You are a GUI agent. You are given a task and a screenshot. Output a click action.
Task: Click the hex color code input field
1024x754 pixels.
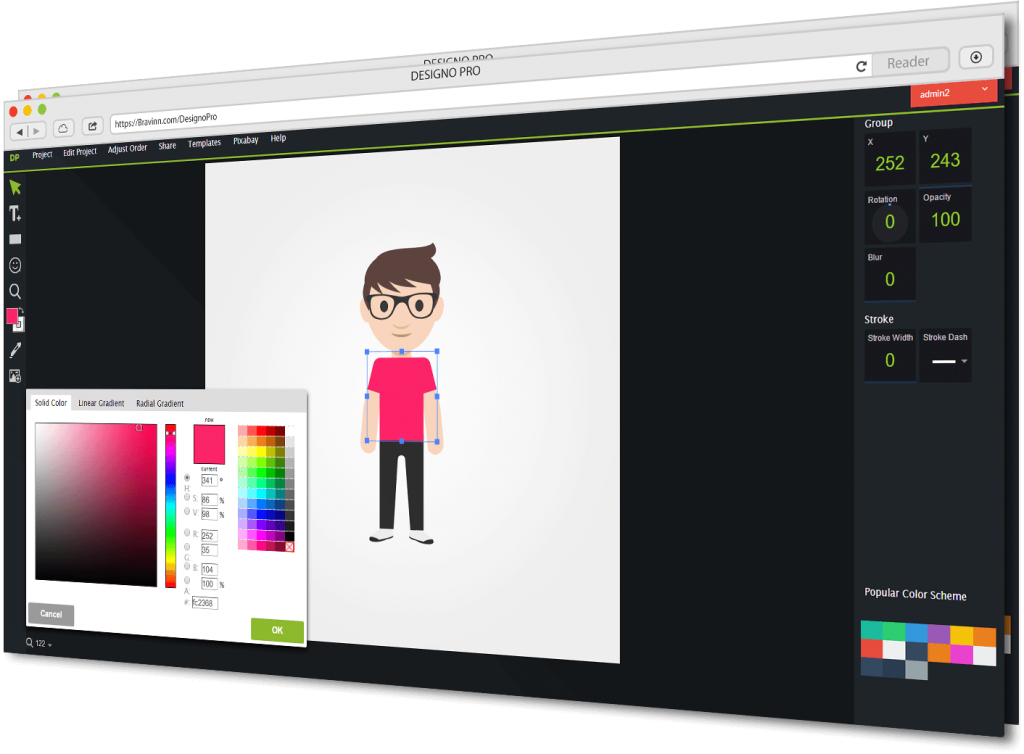tap(205, 603)
